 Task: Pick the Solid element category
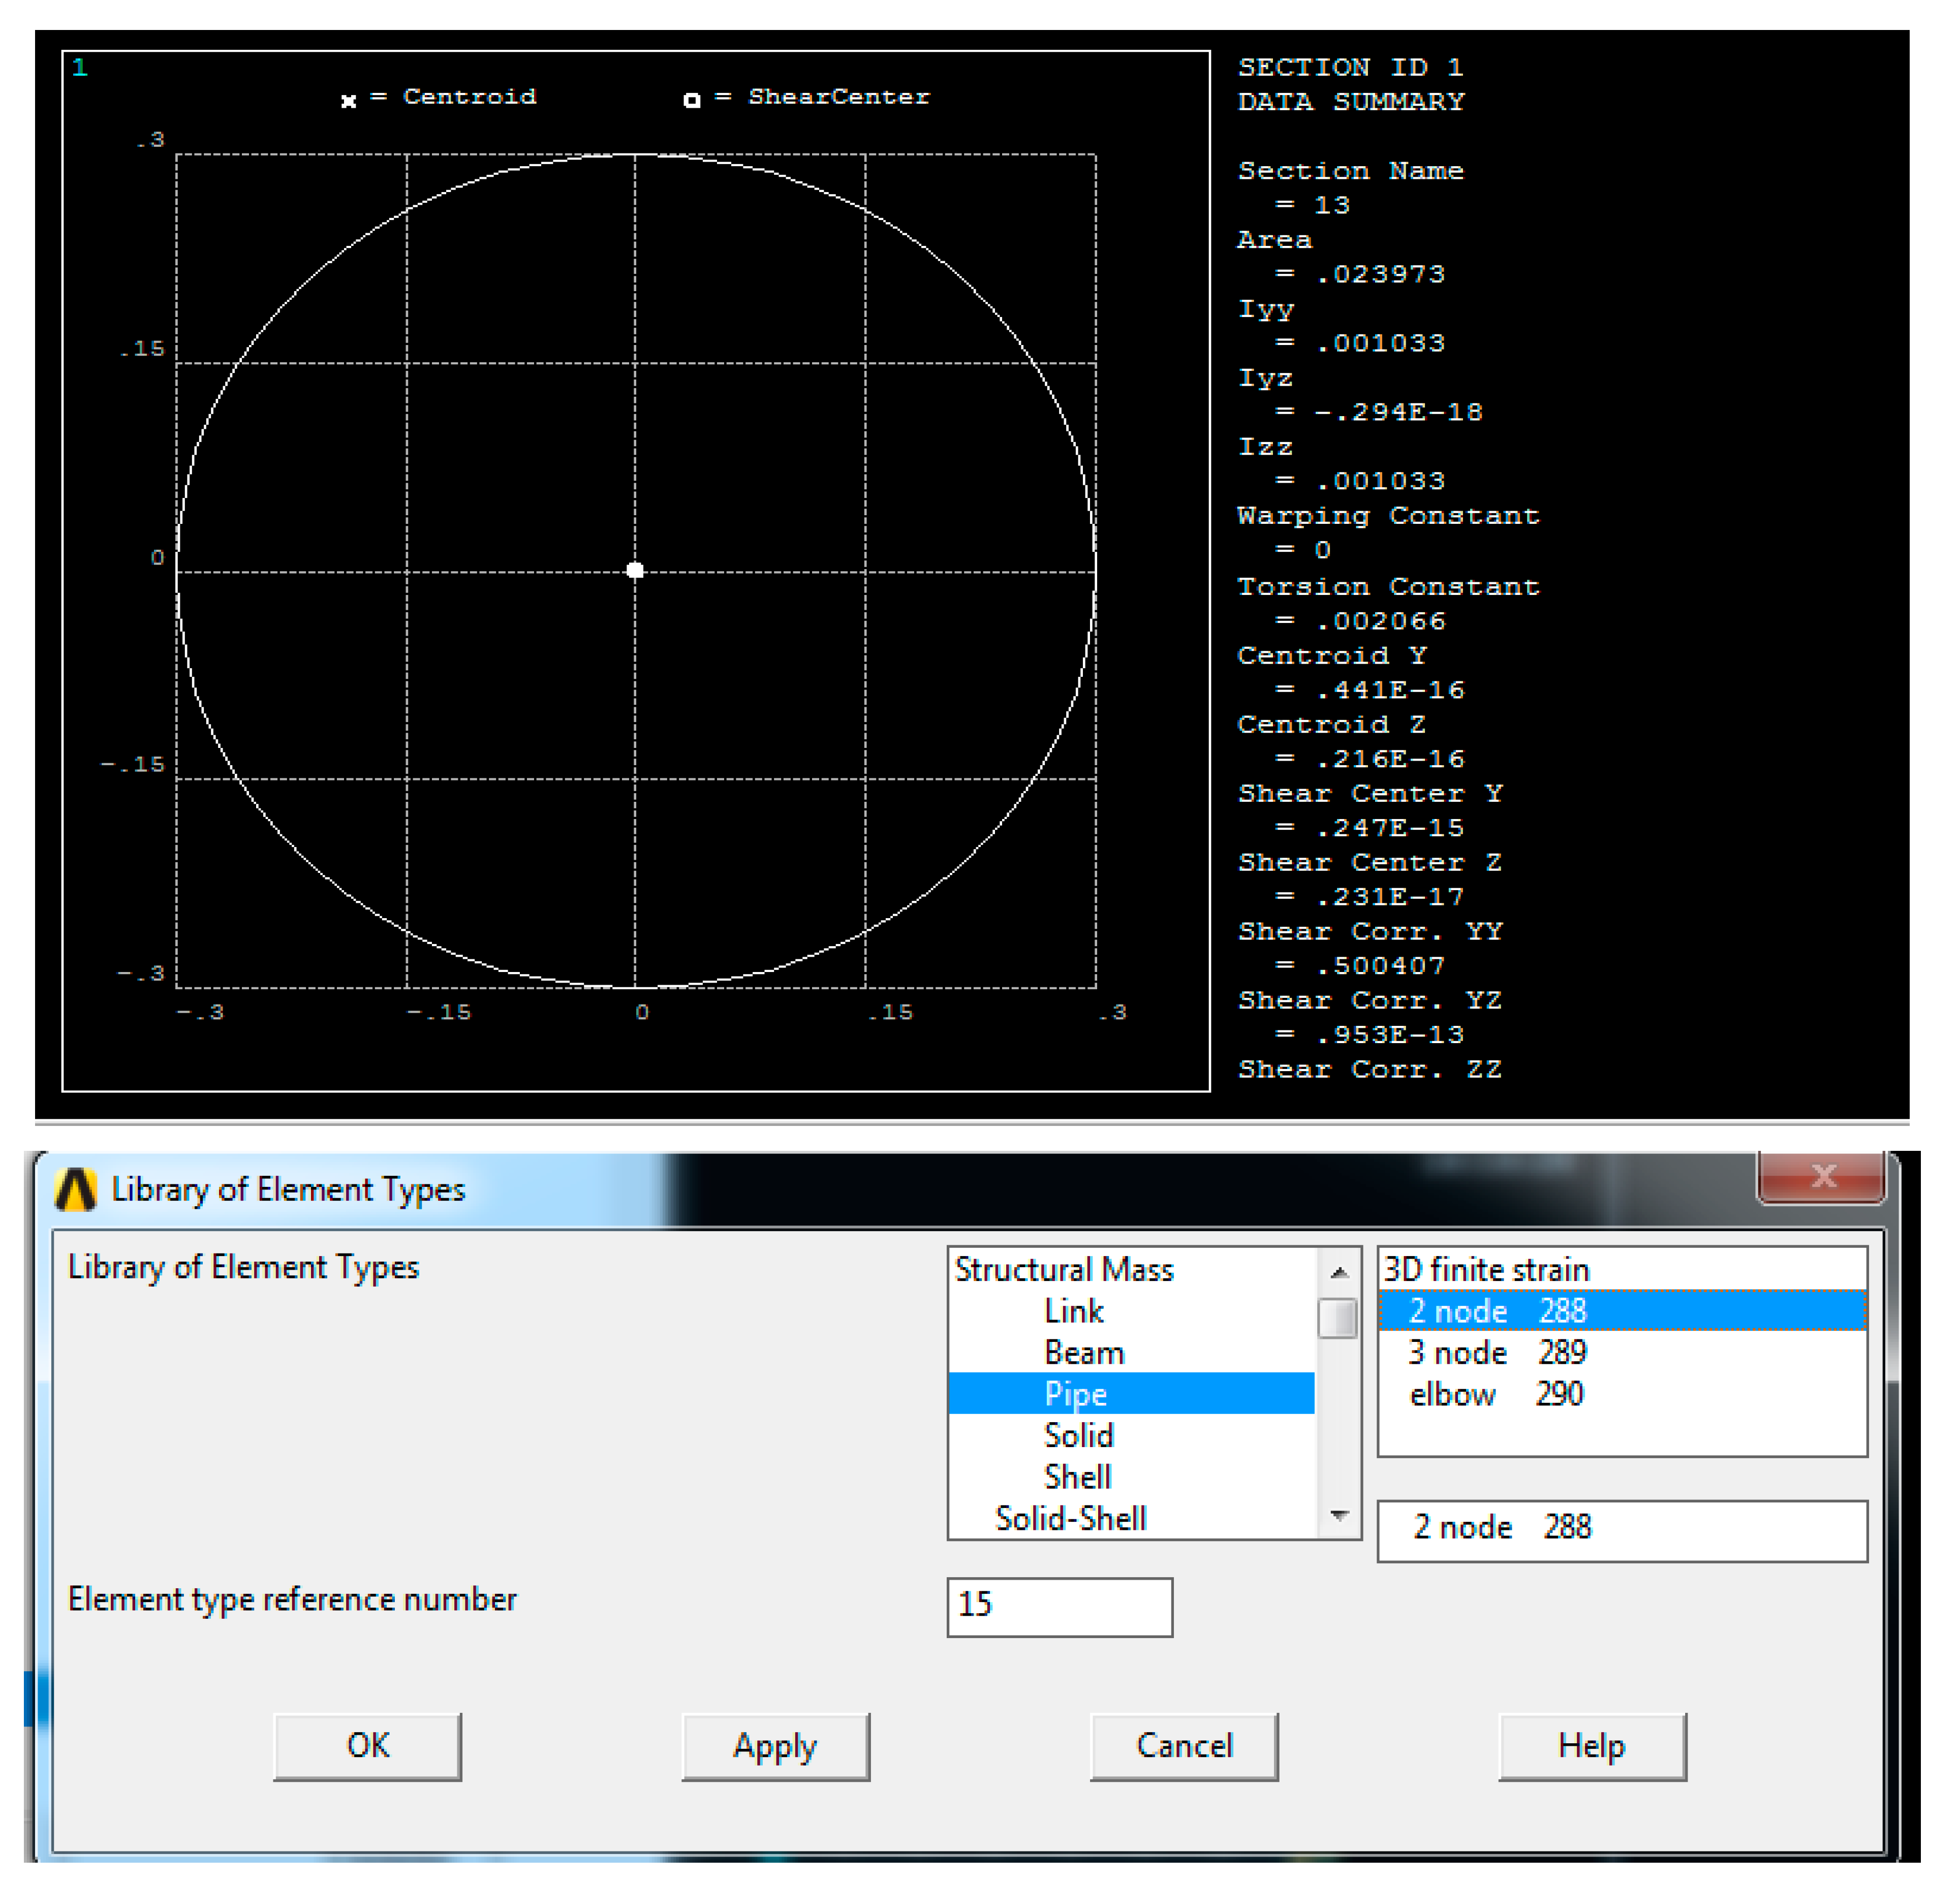click(x=1078, y=1435)
